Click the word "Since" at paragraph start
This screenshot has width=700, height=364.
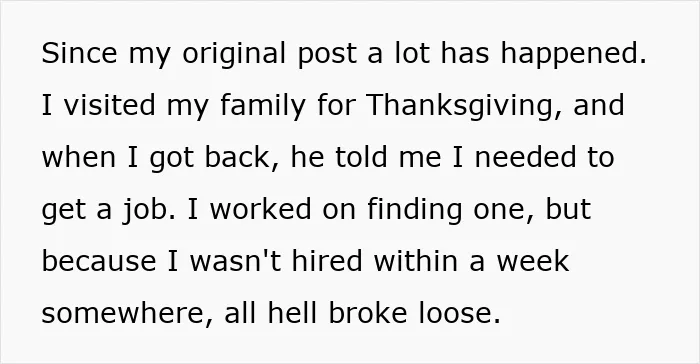point(79,53)
